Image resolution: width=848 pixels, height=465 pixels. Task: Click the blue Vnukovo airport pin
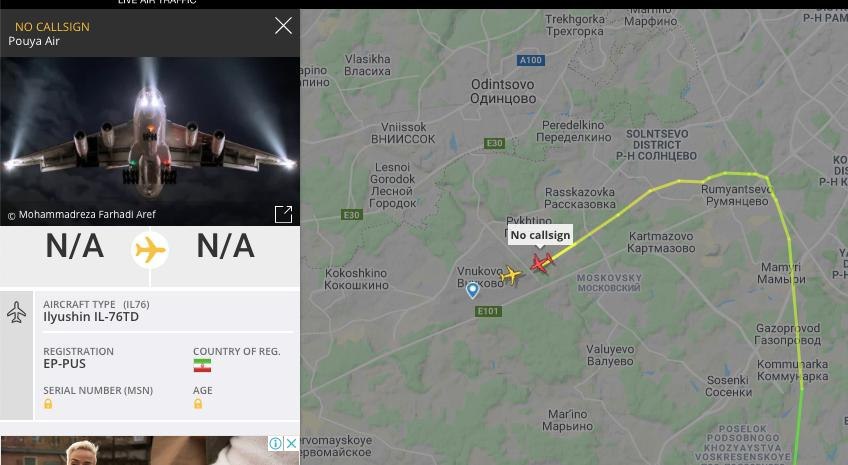(472, 290)
